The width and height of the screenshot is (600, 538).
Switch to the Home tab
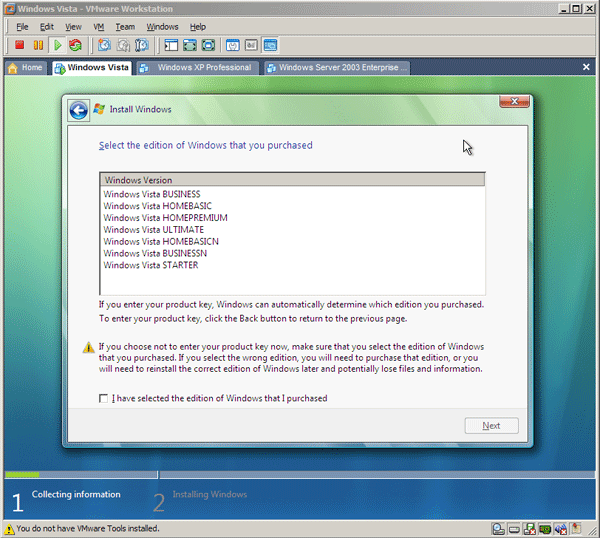[x=25, y=68]
